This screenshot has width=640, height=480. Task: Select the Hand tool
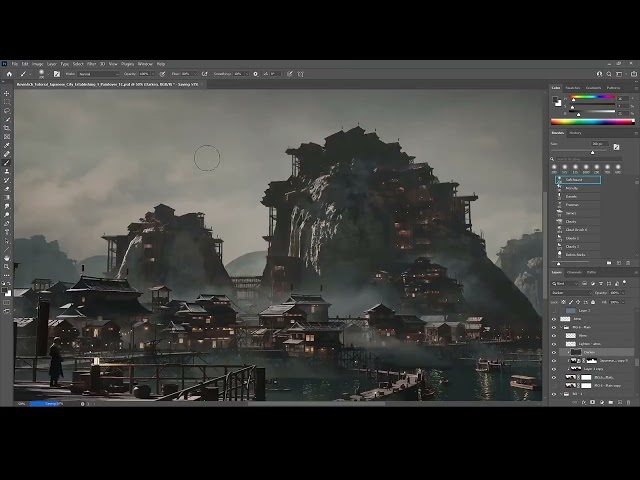point(7,258)
